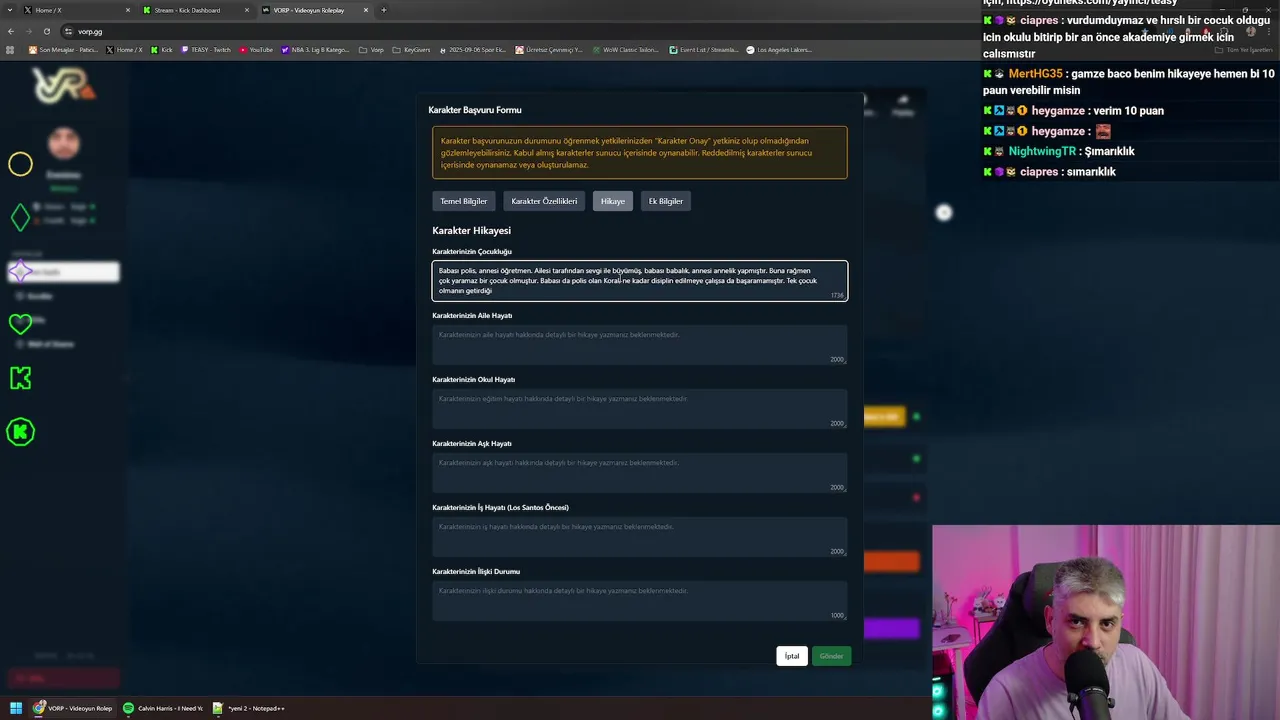The height and width of the screenshot is (720, 1280).
Task: Close the Home / X browser tab
Action: 128,10
